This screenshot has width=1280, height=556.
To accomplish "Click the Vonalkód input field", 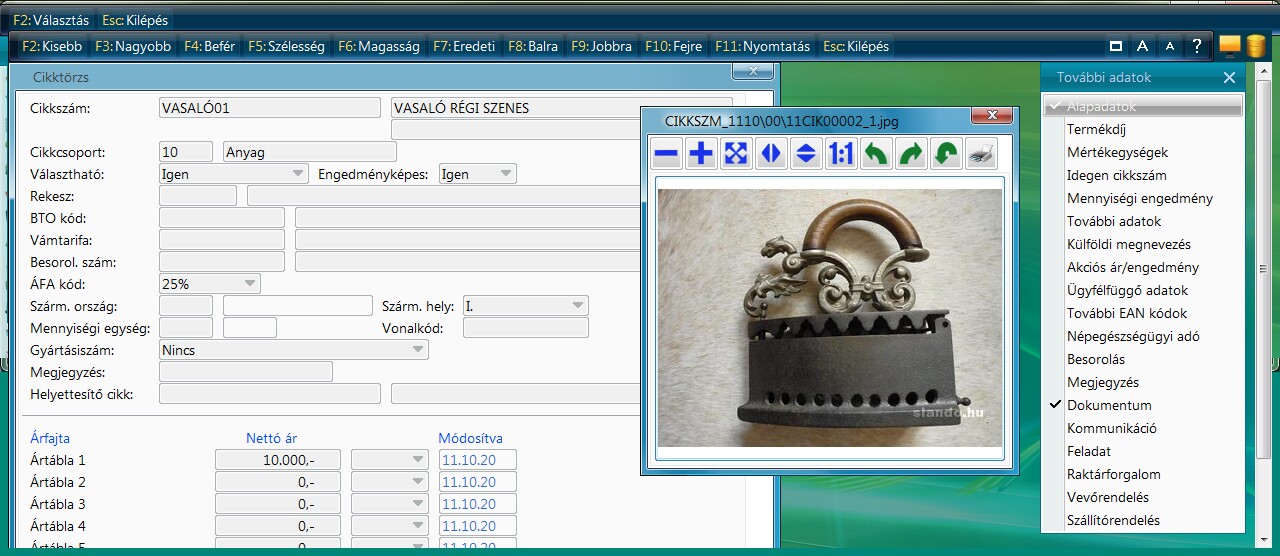I will [526, 328].
